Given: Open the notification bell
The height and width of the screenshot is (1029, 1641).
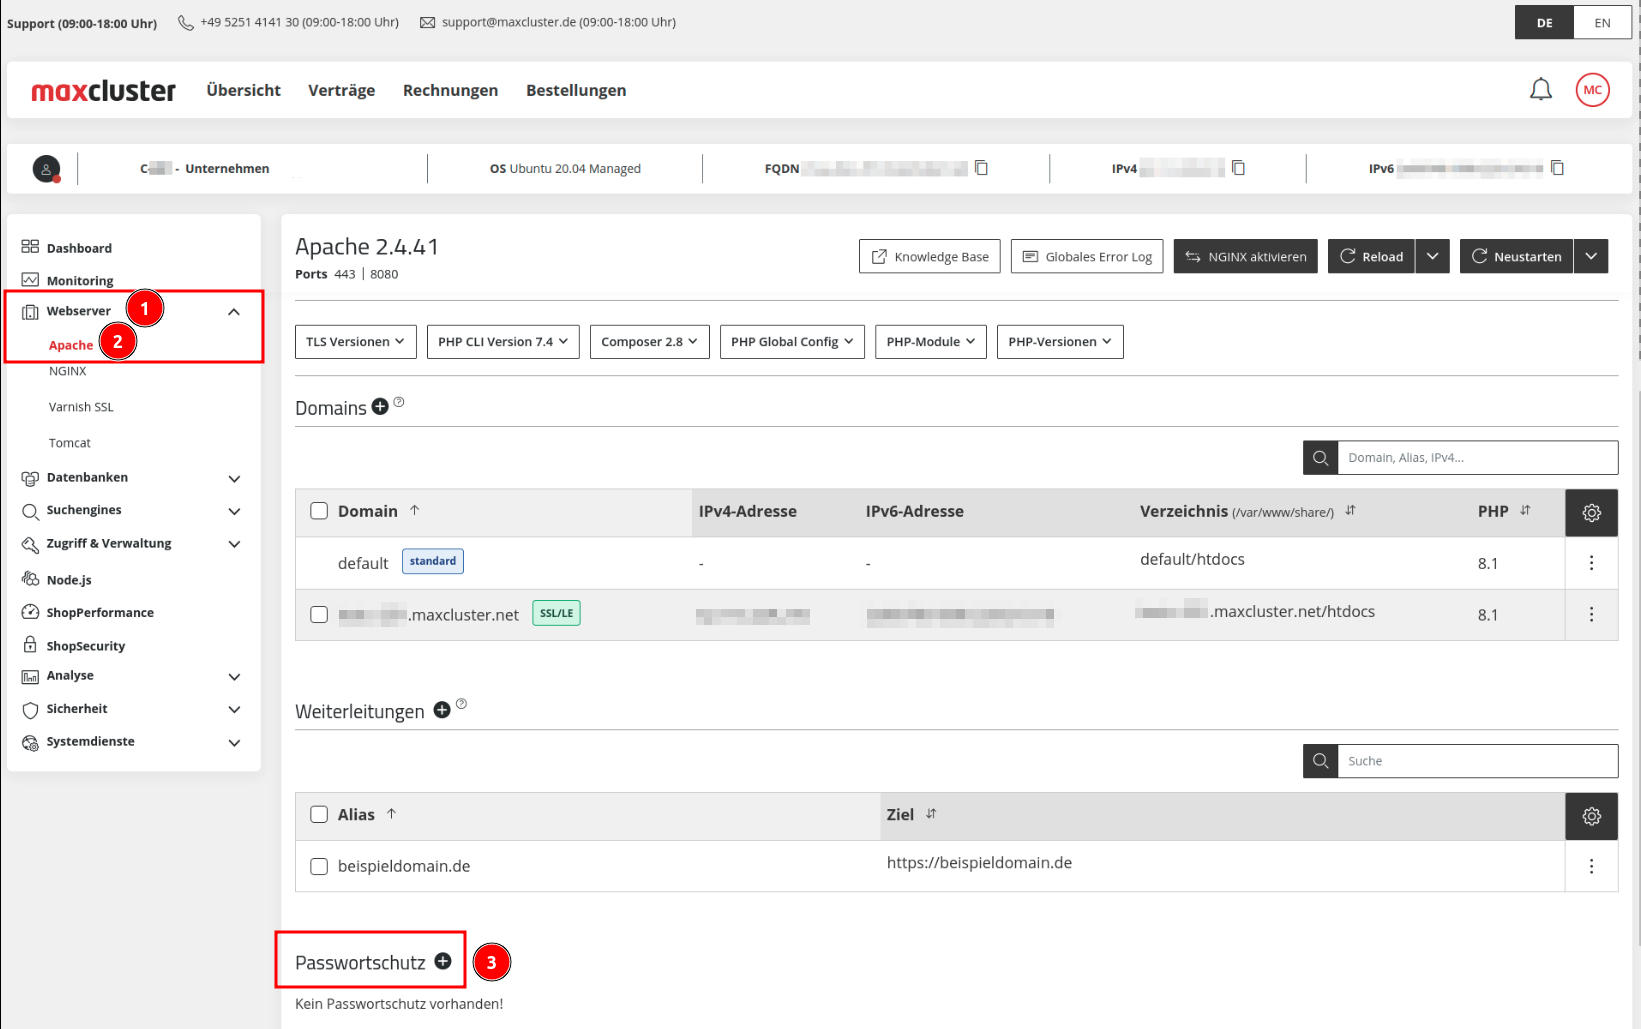Looking at the screenshot, I should [1541, 89].
